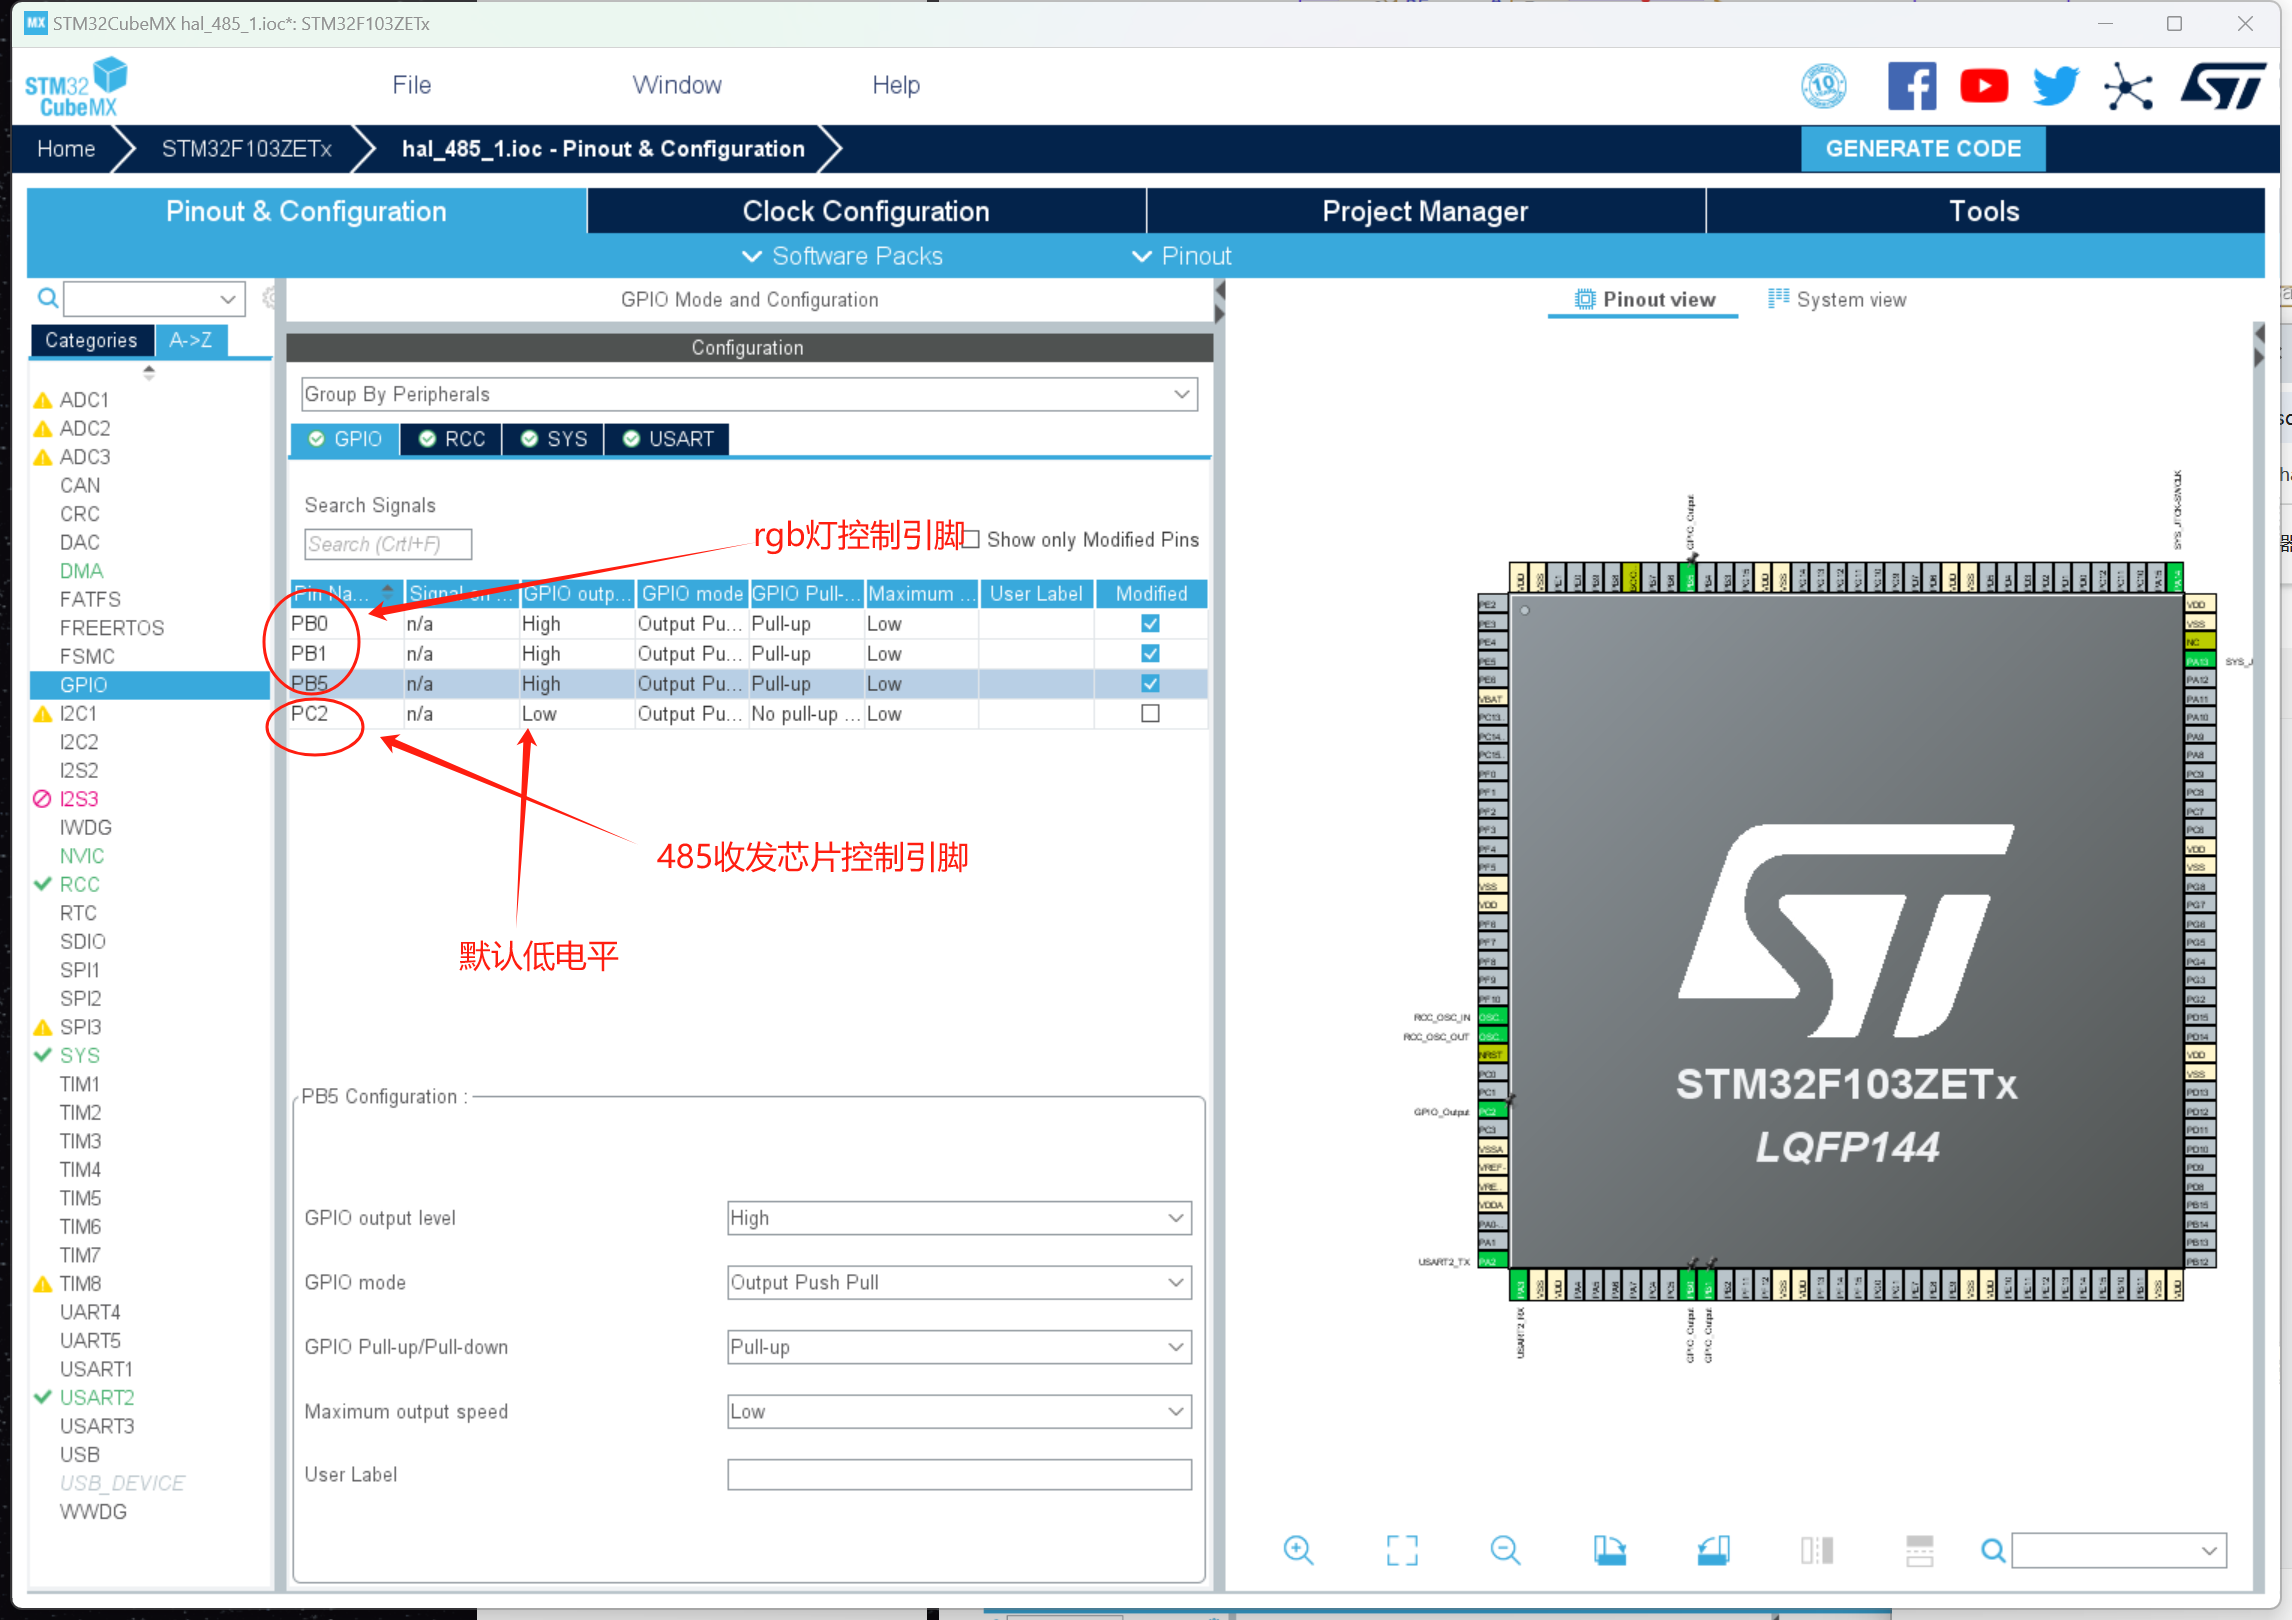2292x1620 pixels.
Task: Fit the chip view to the window
Action: pos(1402,1550)
